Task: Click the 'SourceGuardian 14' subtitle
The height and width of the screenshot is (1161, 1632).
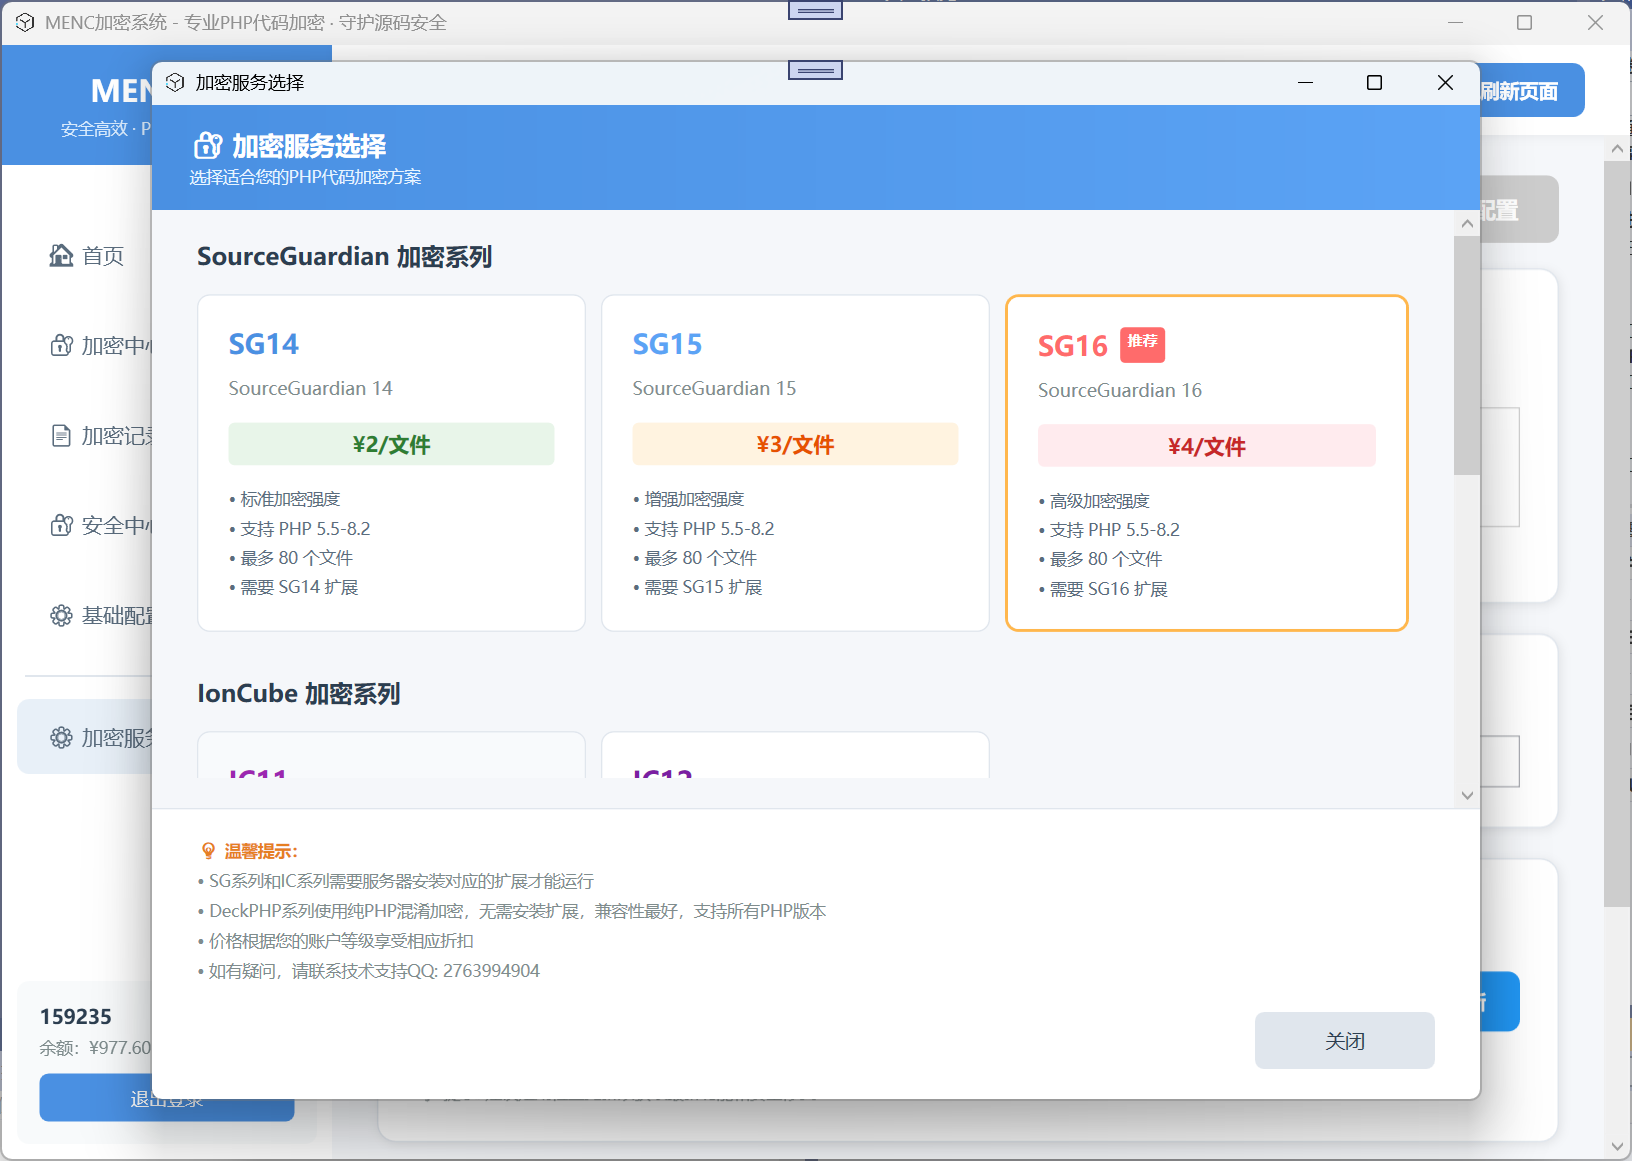Action: click(x=310, y=388)
